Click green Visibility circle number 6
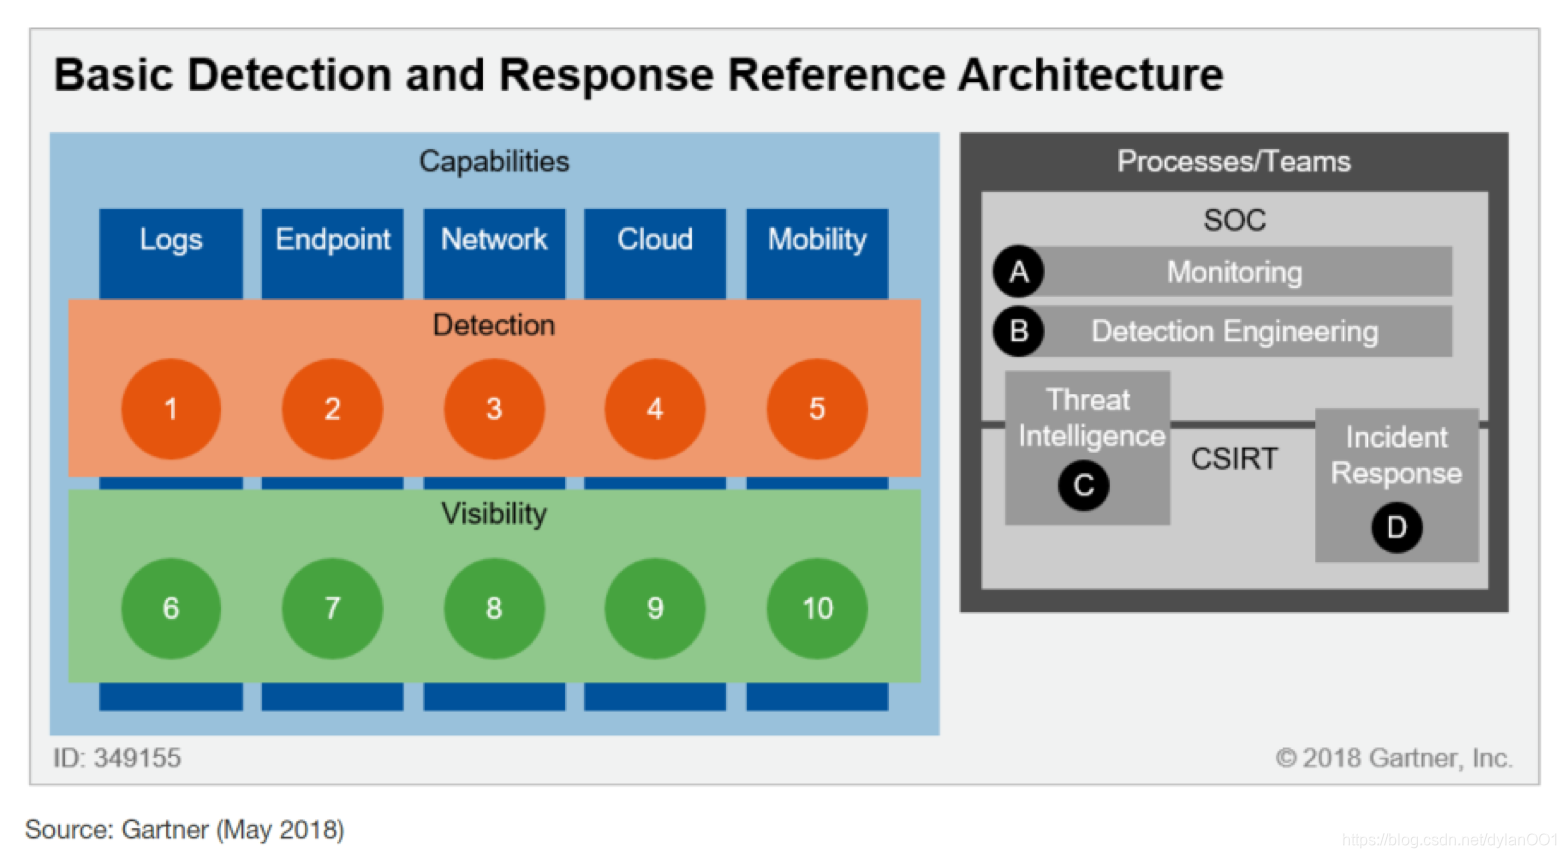The width and height of the screenshot is (1566, 858). (171, 608)
